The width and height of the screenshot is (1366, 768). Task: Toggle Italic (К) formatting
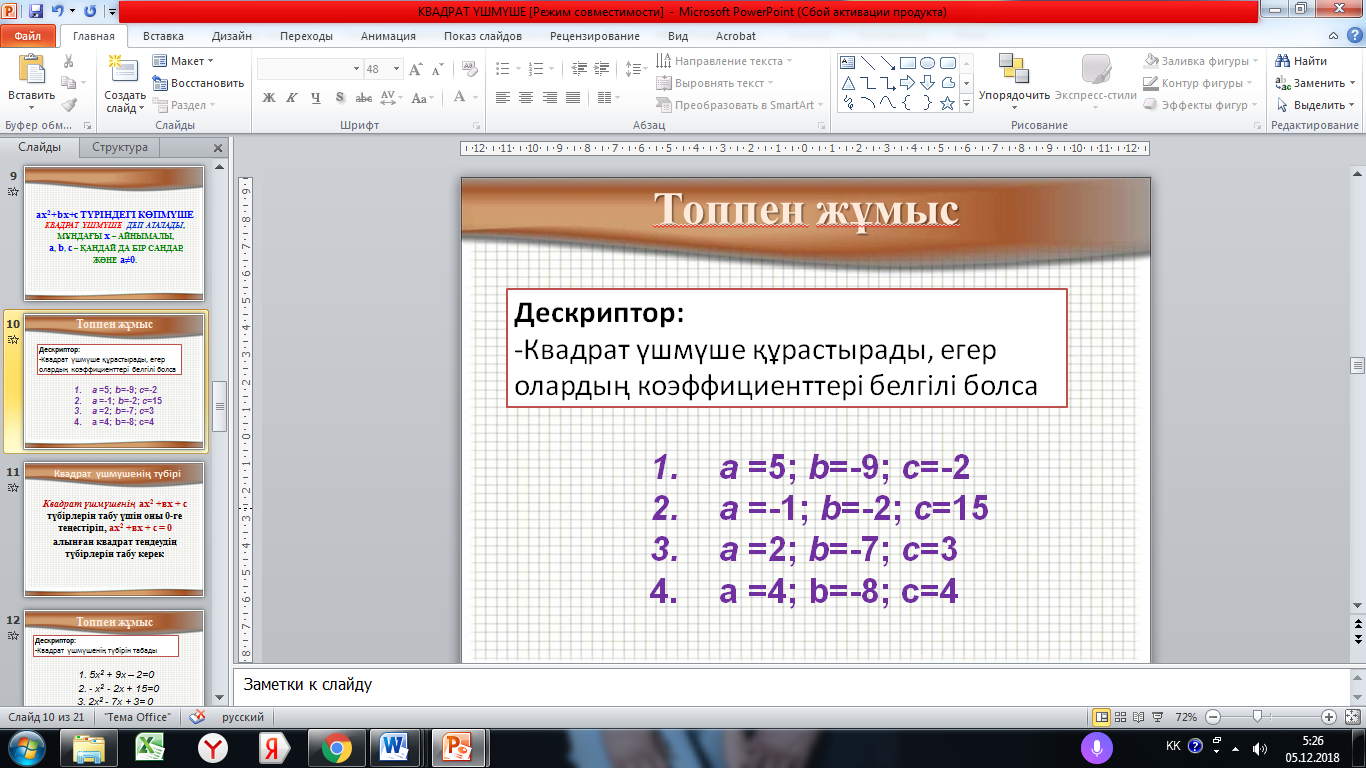tap(292, 98)
